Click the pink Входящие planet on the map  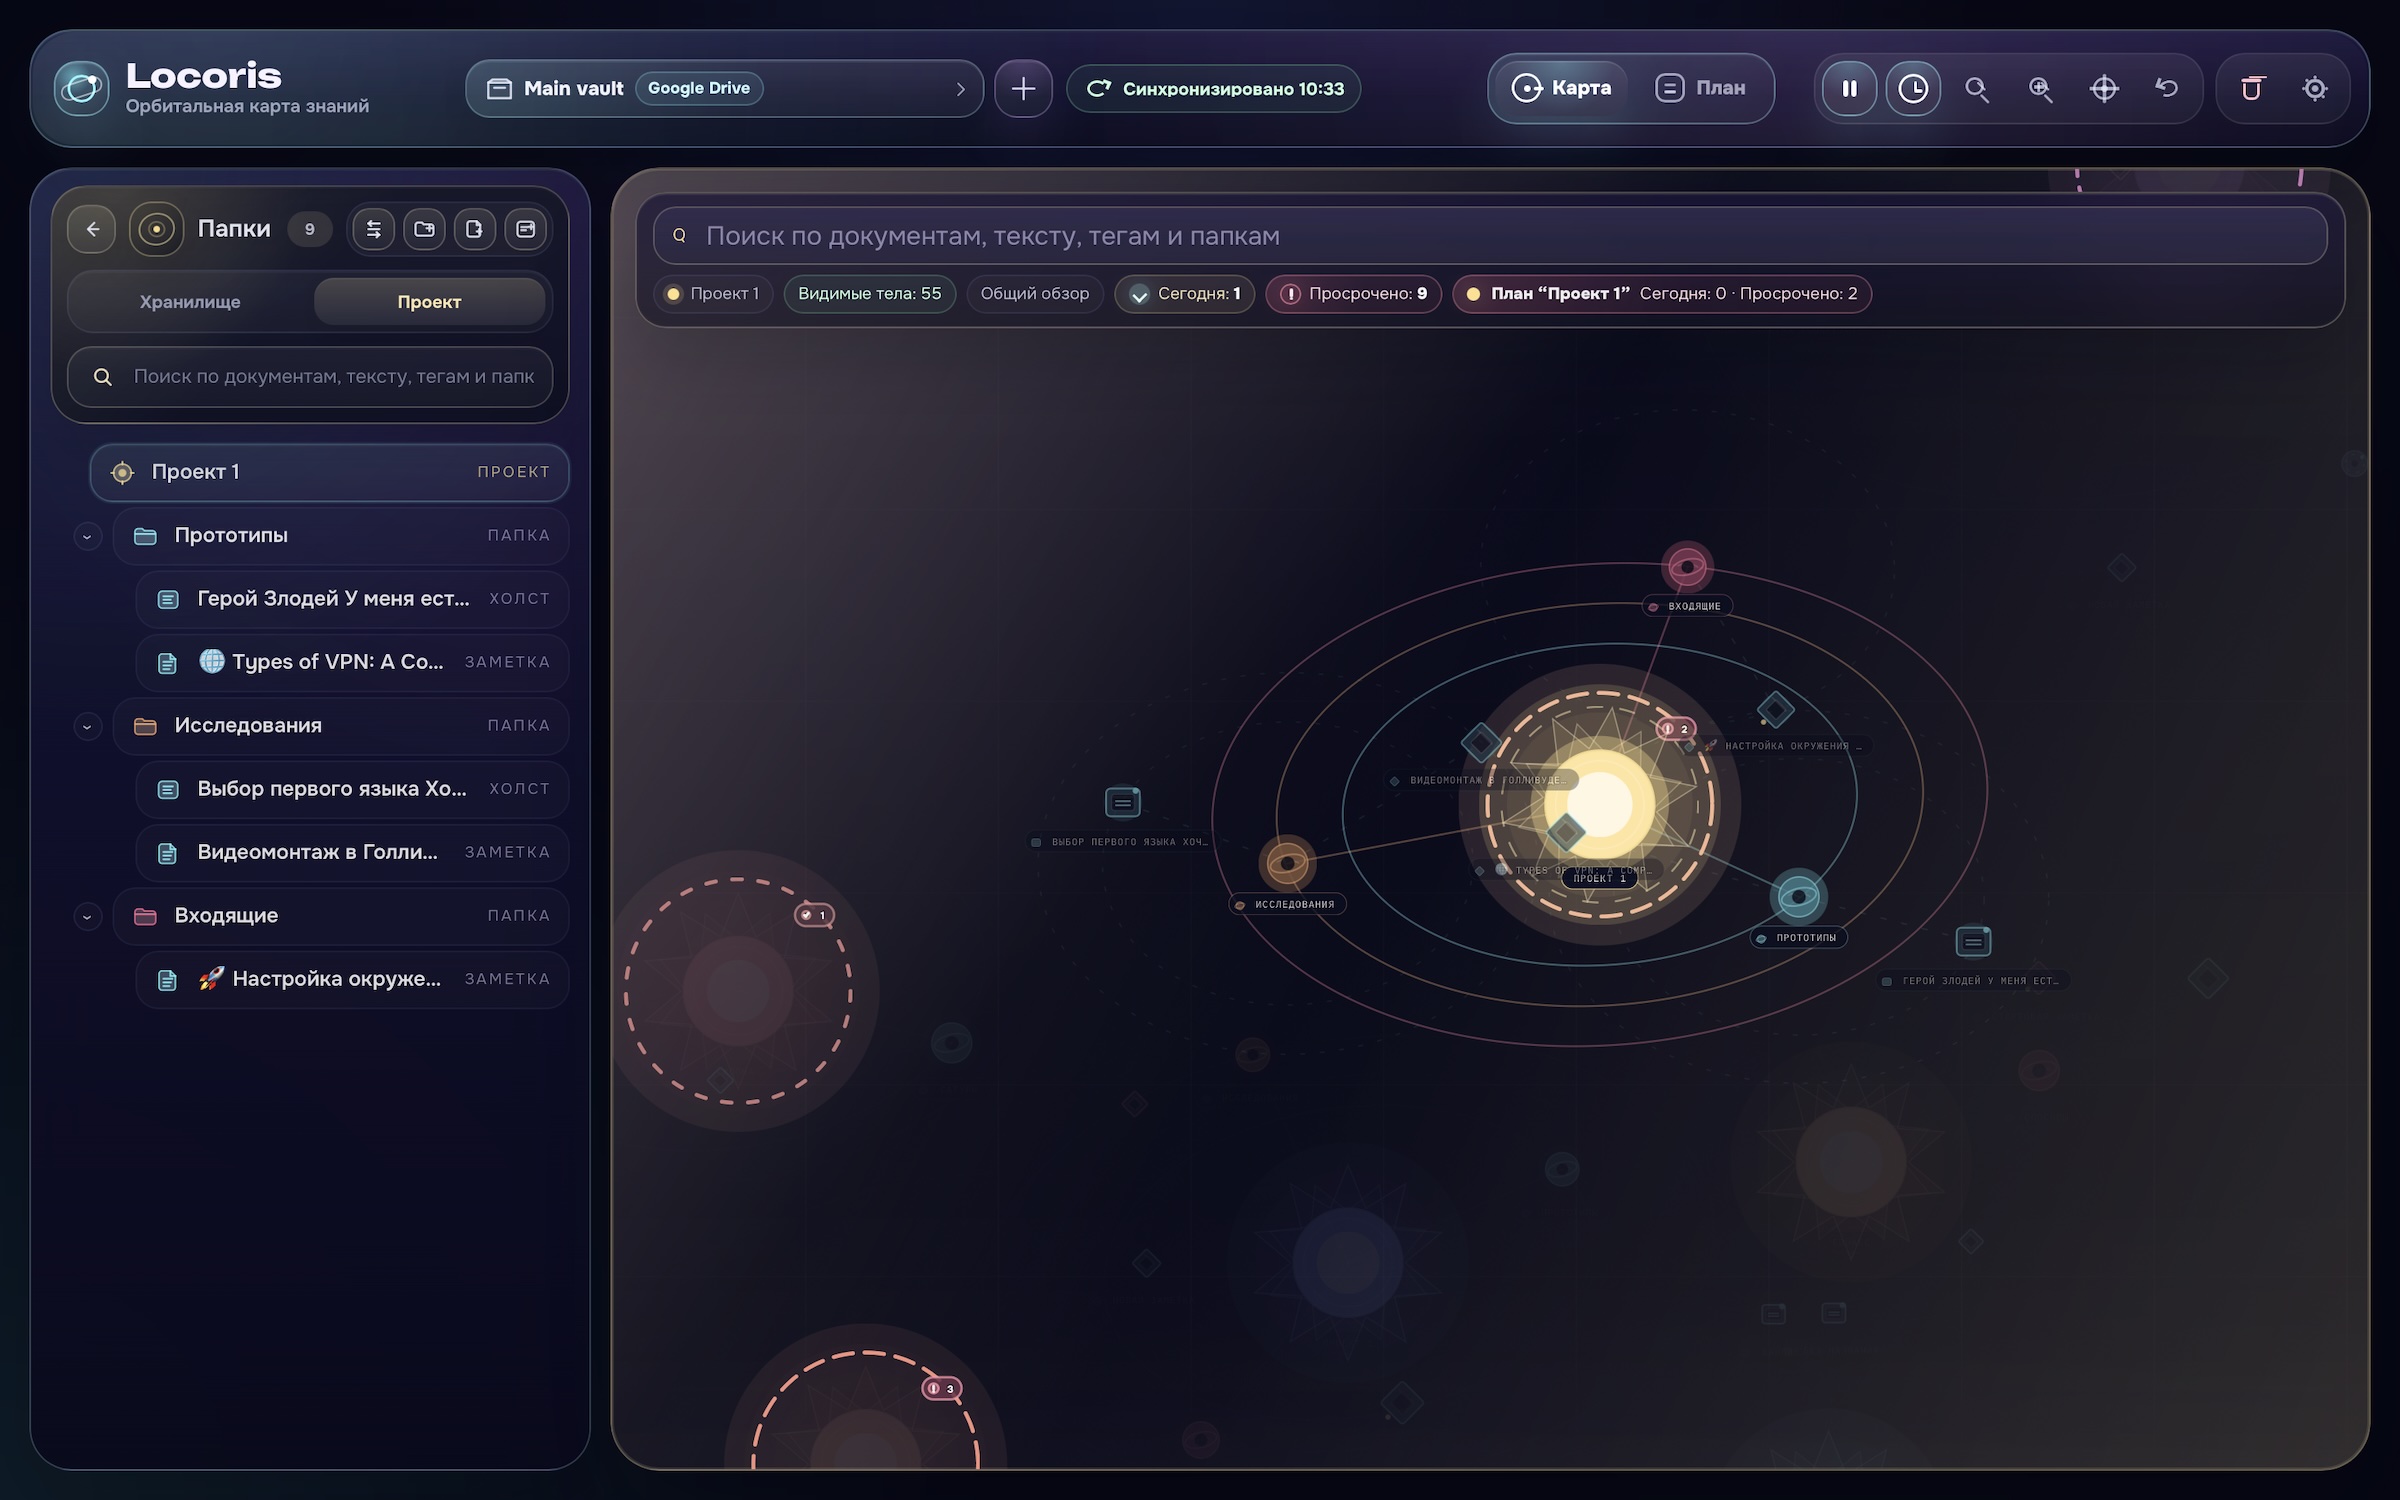click(1687, 567)
